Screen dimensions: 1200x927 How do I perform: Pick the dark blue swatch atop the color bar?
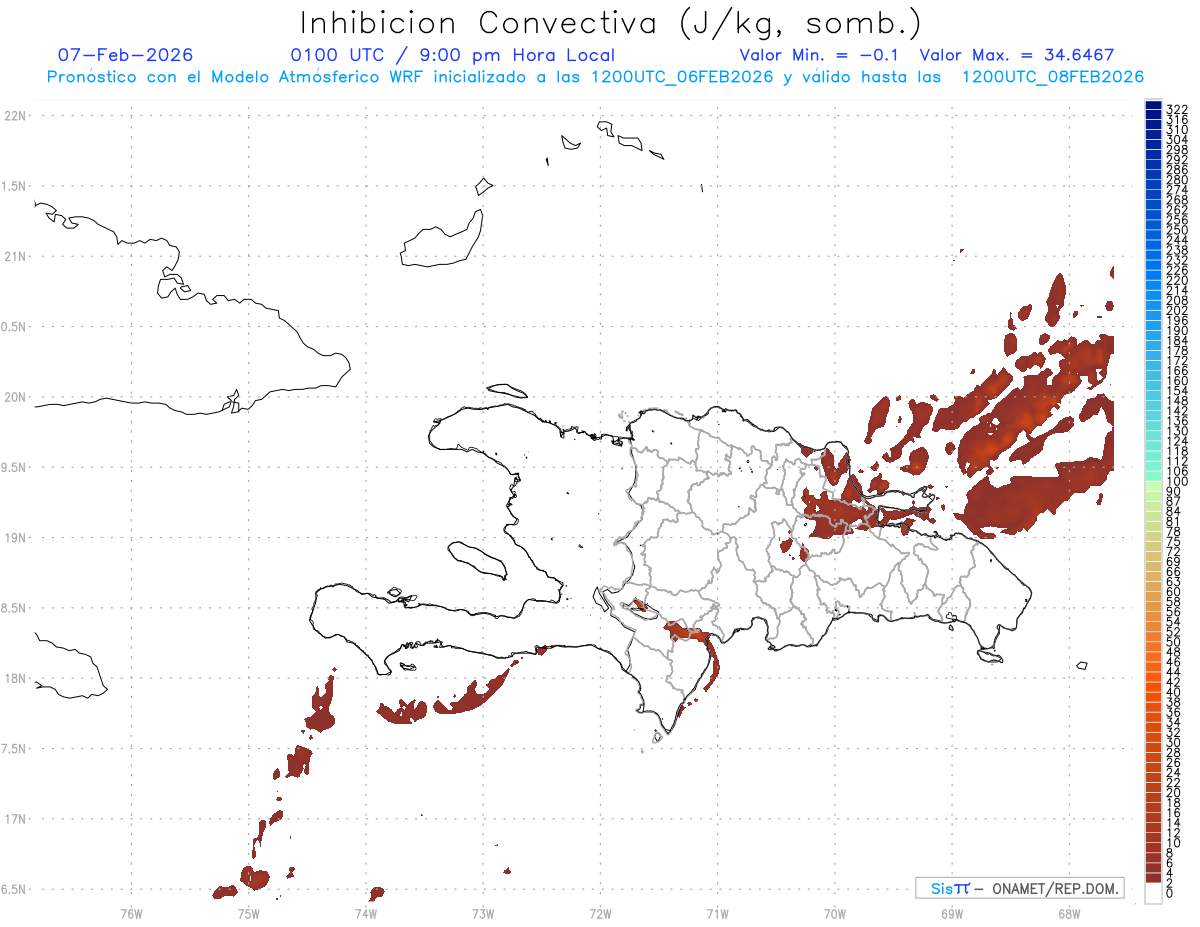click(1153, 106)
